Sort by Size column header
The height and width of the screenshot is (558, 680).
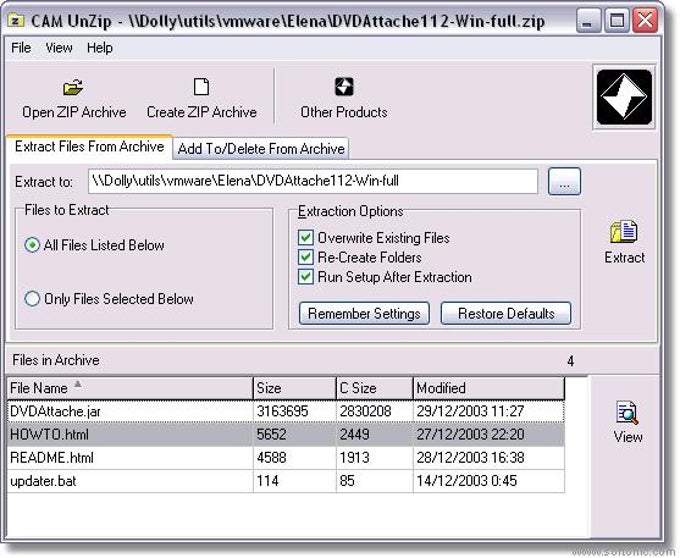(294, 388)
